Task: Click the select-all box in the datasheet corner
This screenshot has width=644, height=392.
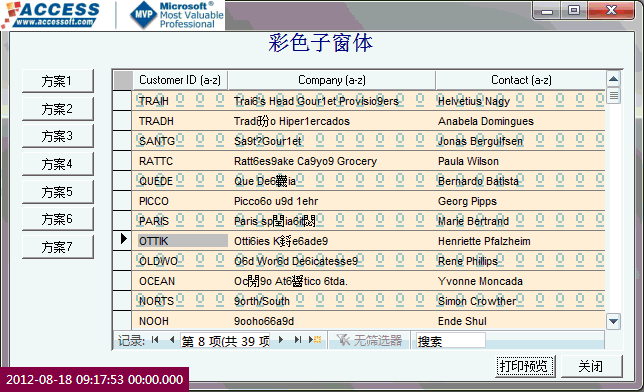Action: tap(123, 80)
